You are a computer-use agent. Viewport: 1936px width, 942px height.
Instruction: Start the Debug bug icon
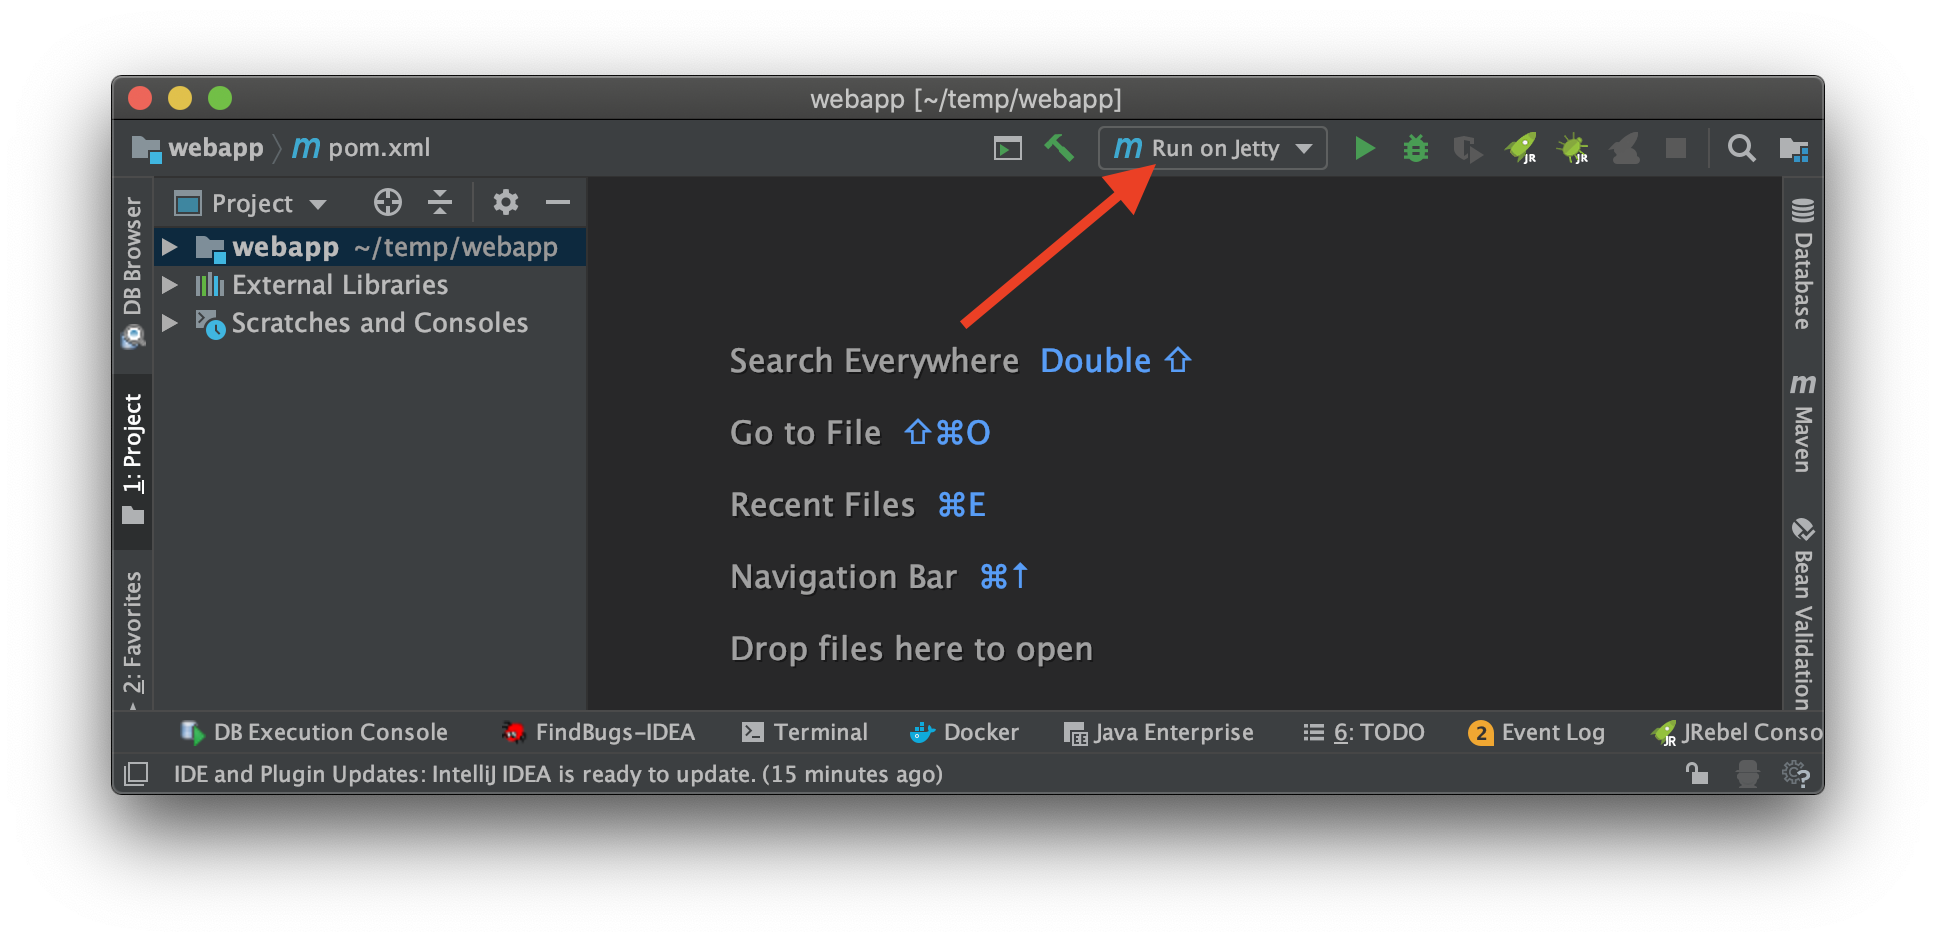(1415, 148)
